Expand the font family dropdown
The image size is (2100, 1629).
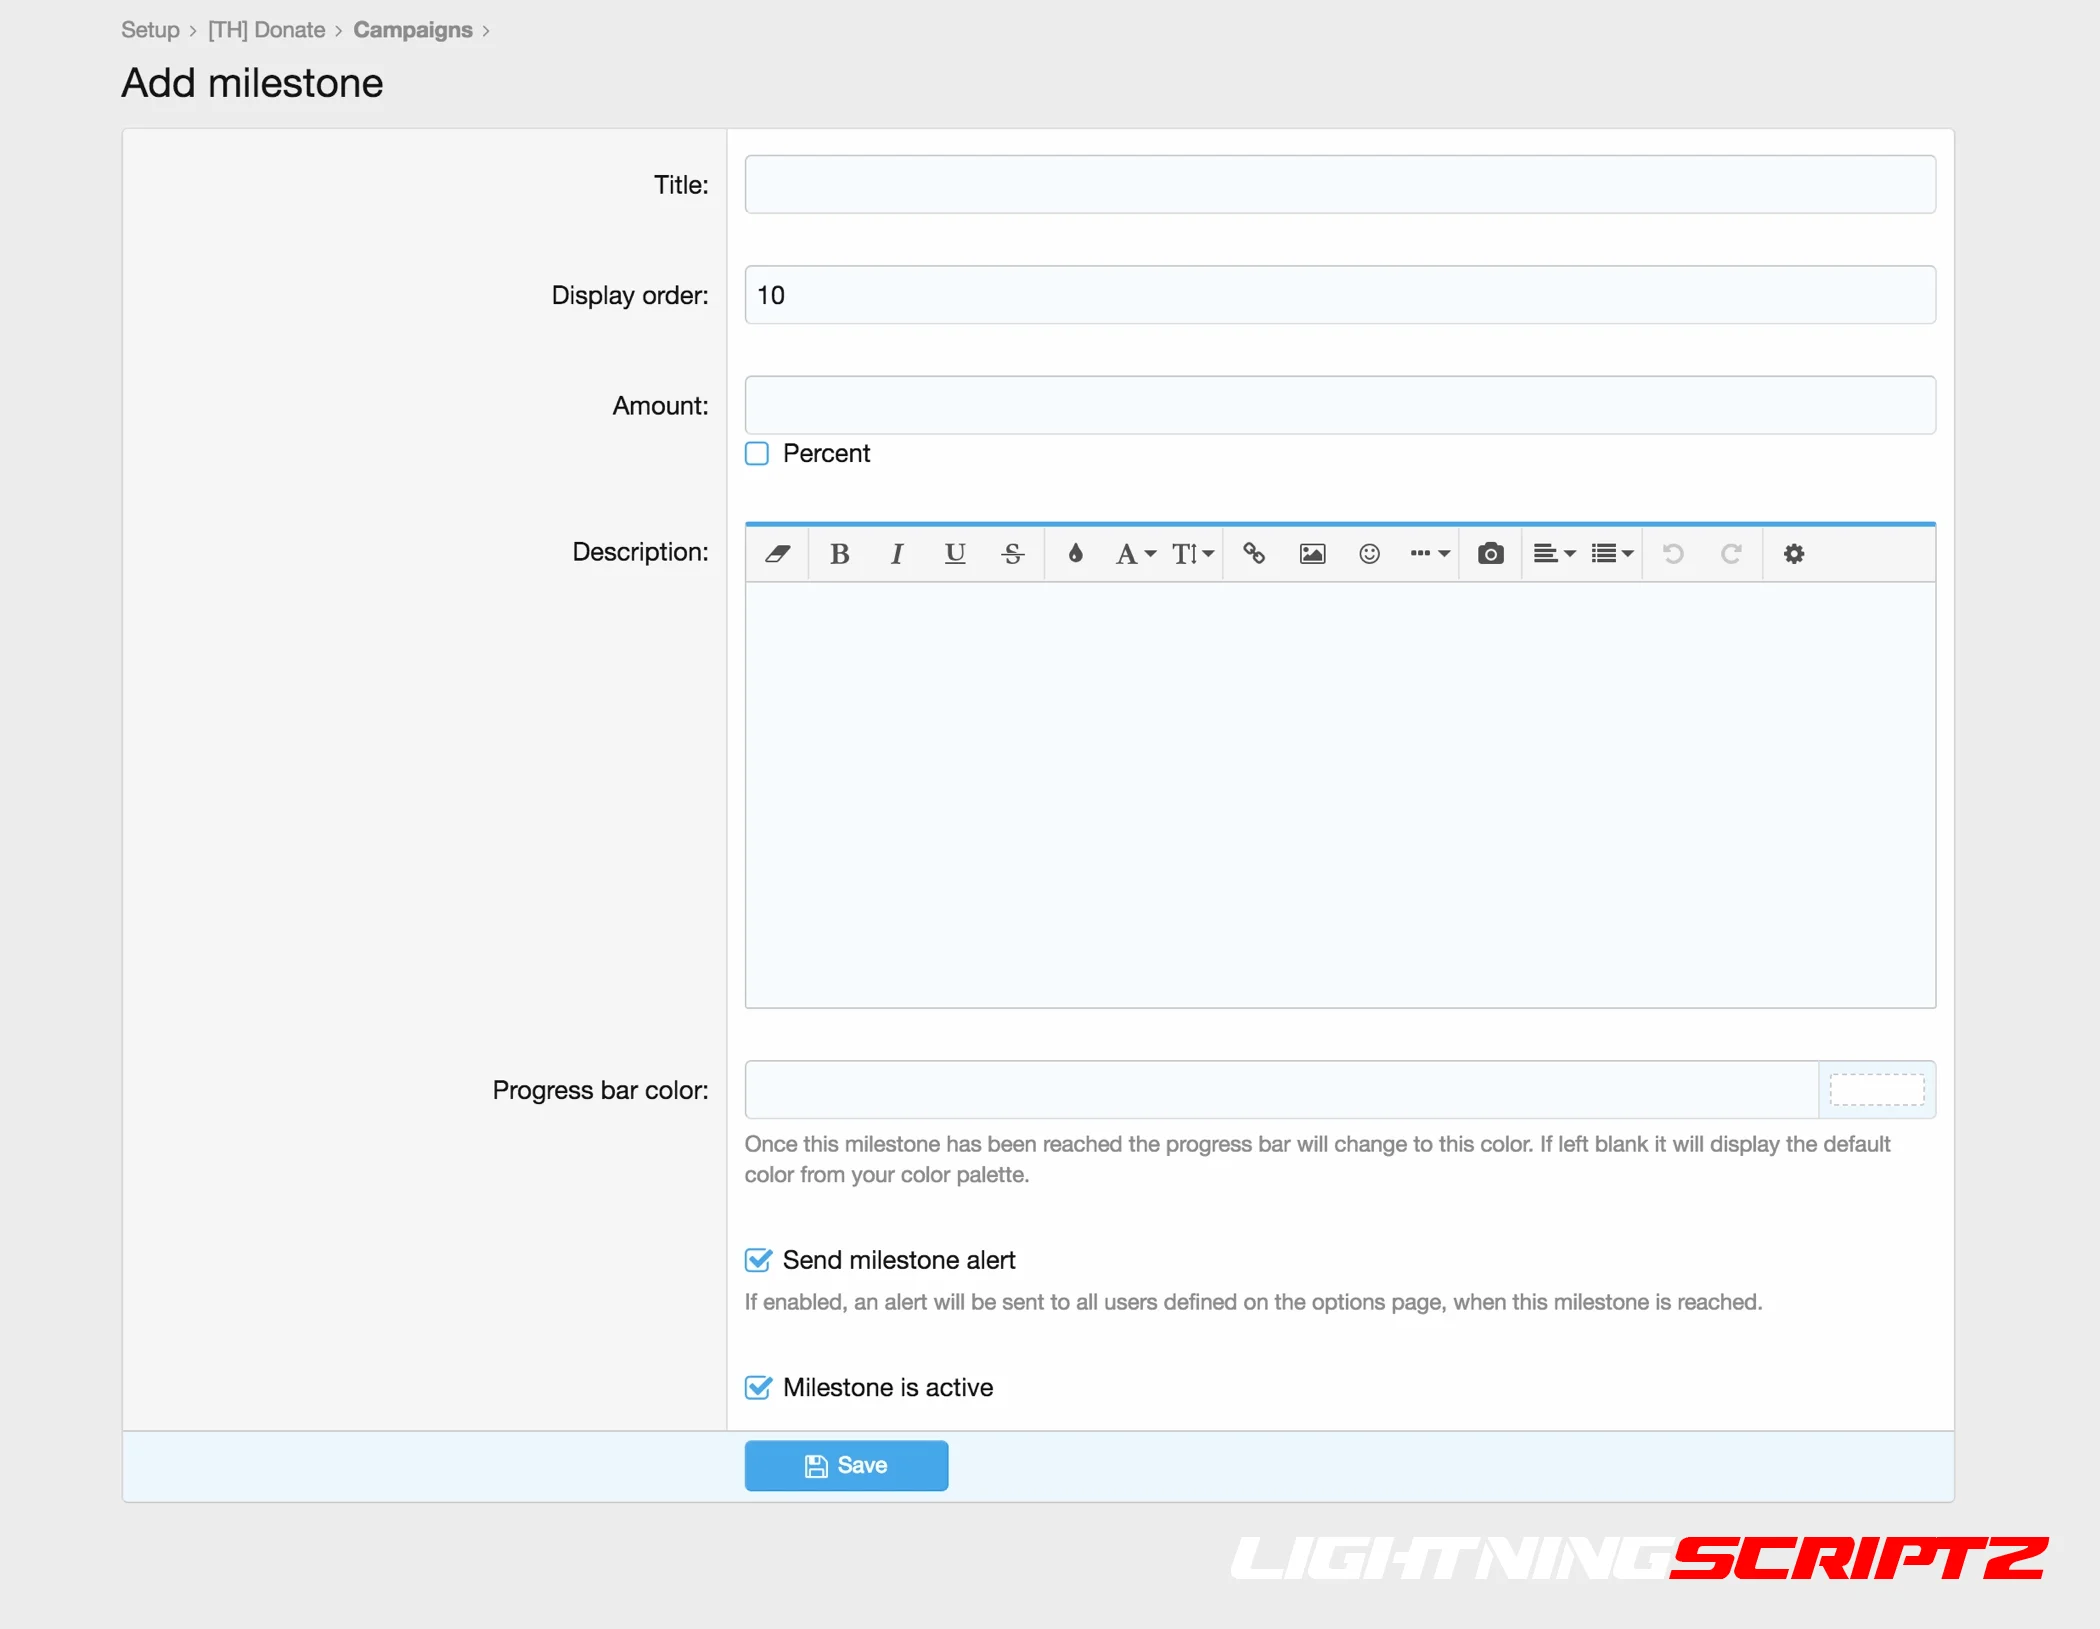point(1135,554)
